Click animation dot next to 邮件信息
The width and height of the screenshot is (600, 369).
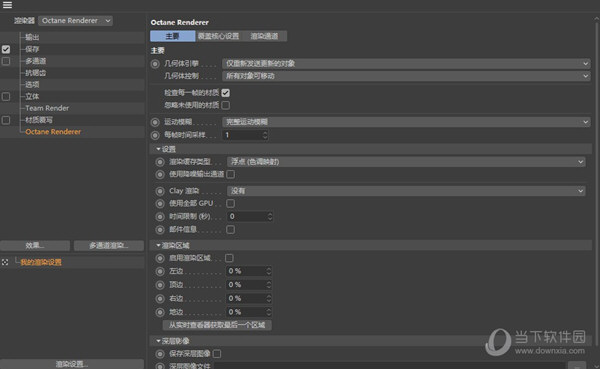coord(160,230)
